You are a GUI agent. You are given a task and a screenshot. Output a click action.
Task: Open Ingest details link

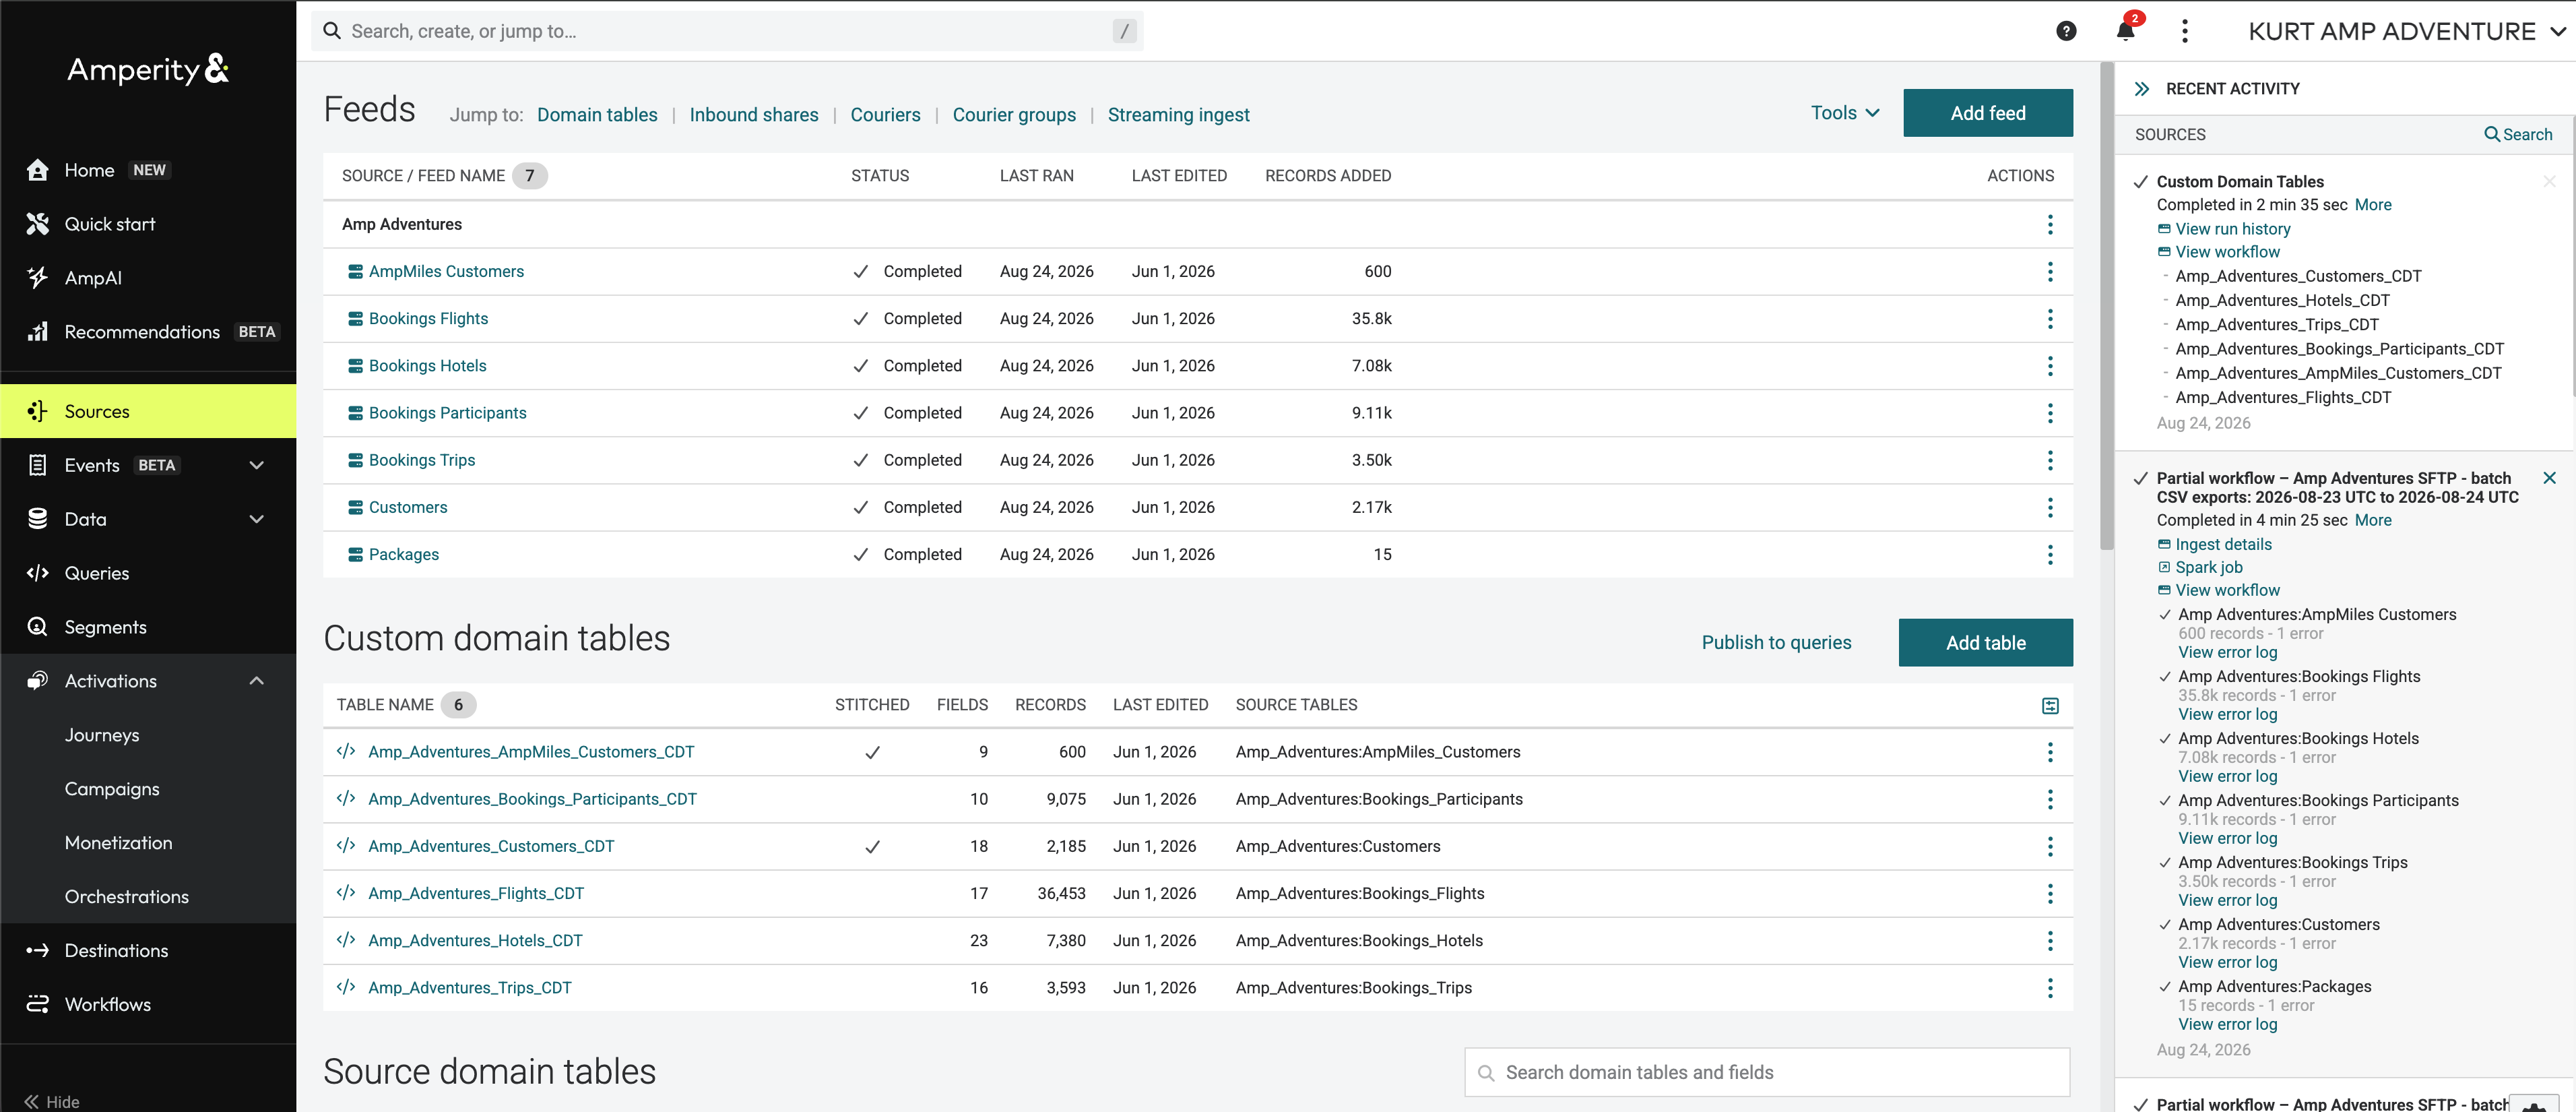point(2223,544)
